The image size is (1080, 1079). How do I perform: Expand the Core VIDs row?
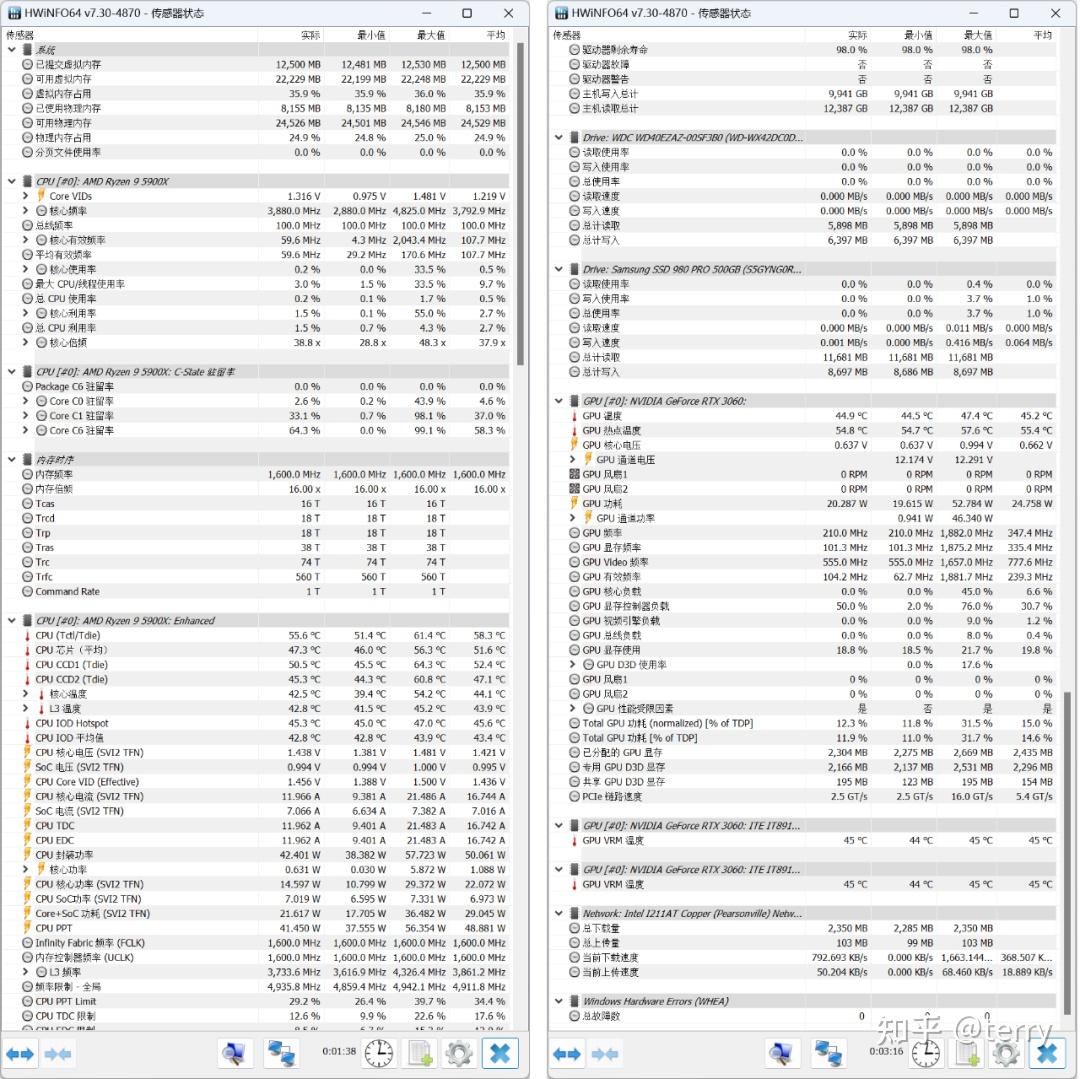[x=25, y=196]
